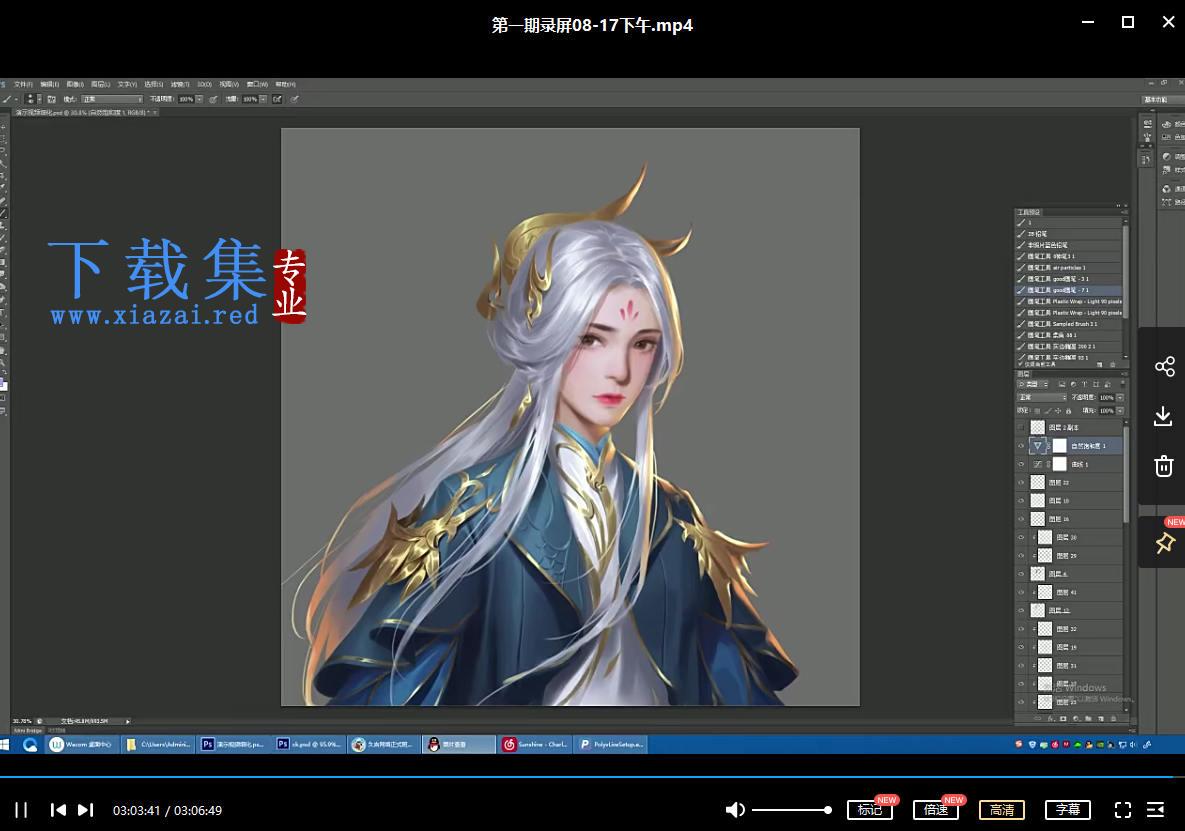This screenshot has width=1185, height=831.
Task: Open the 文件(F) menu in Photoshop
Action: pos(23,84)
